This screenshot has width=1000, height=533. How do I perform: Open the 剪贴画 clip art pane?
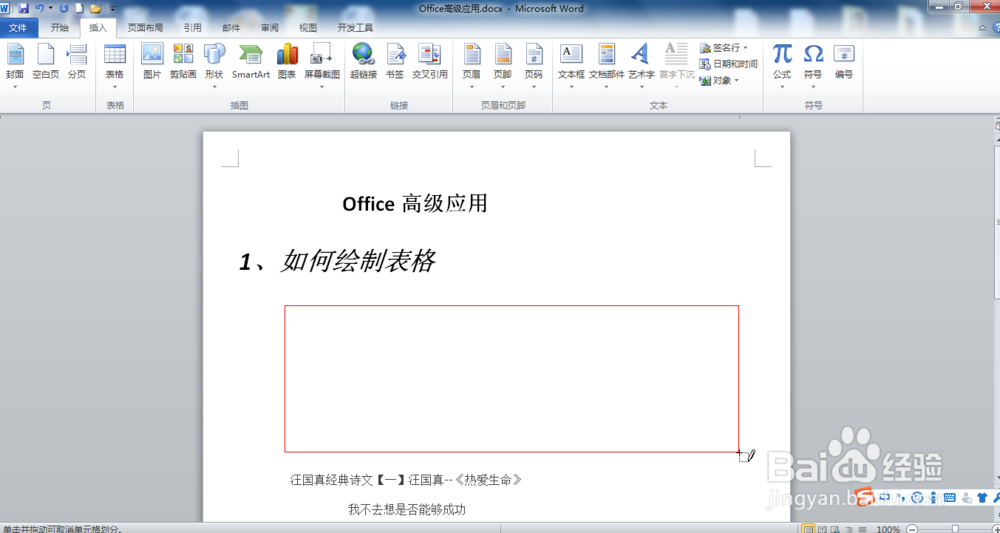pos(183,62)
